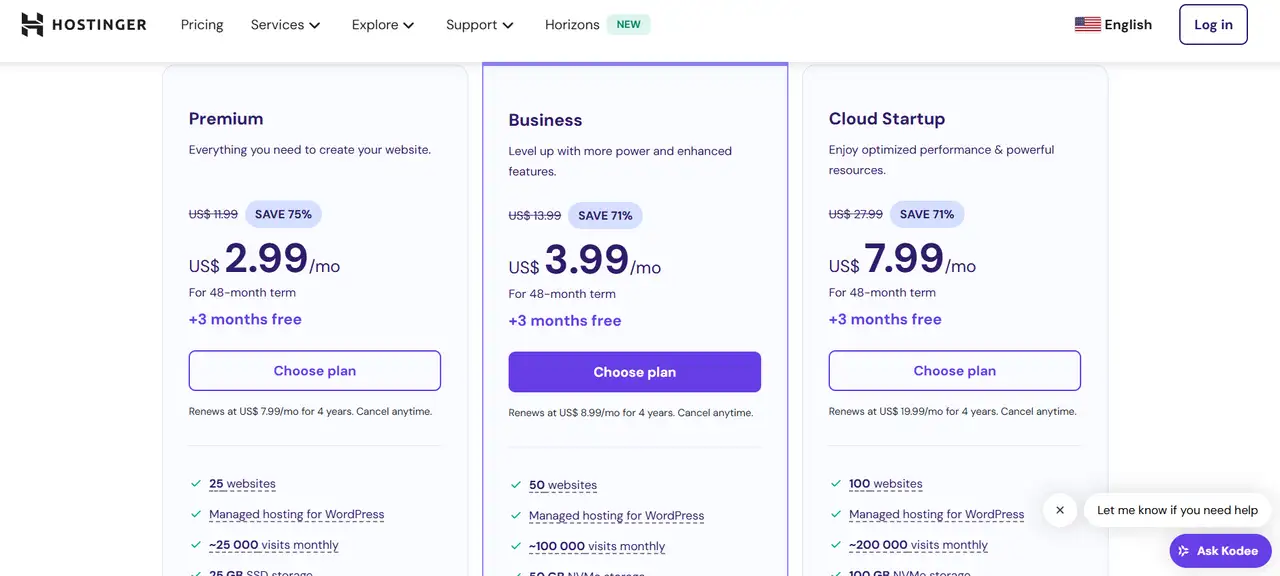Open Premium's Managed hosting for WordPress info
1280x576 pixels.
pos(297,514)
